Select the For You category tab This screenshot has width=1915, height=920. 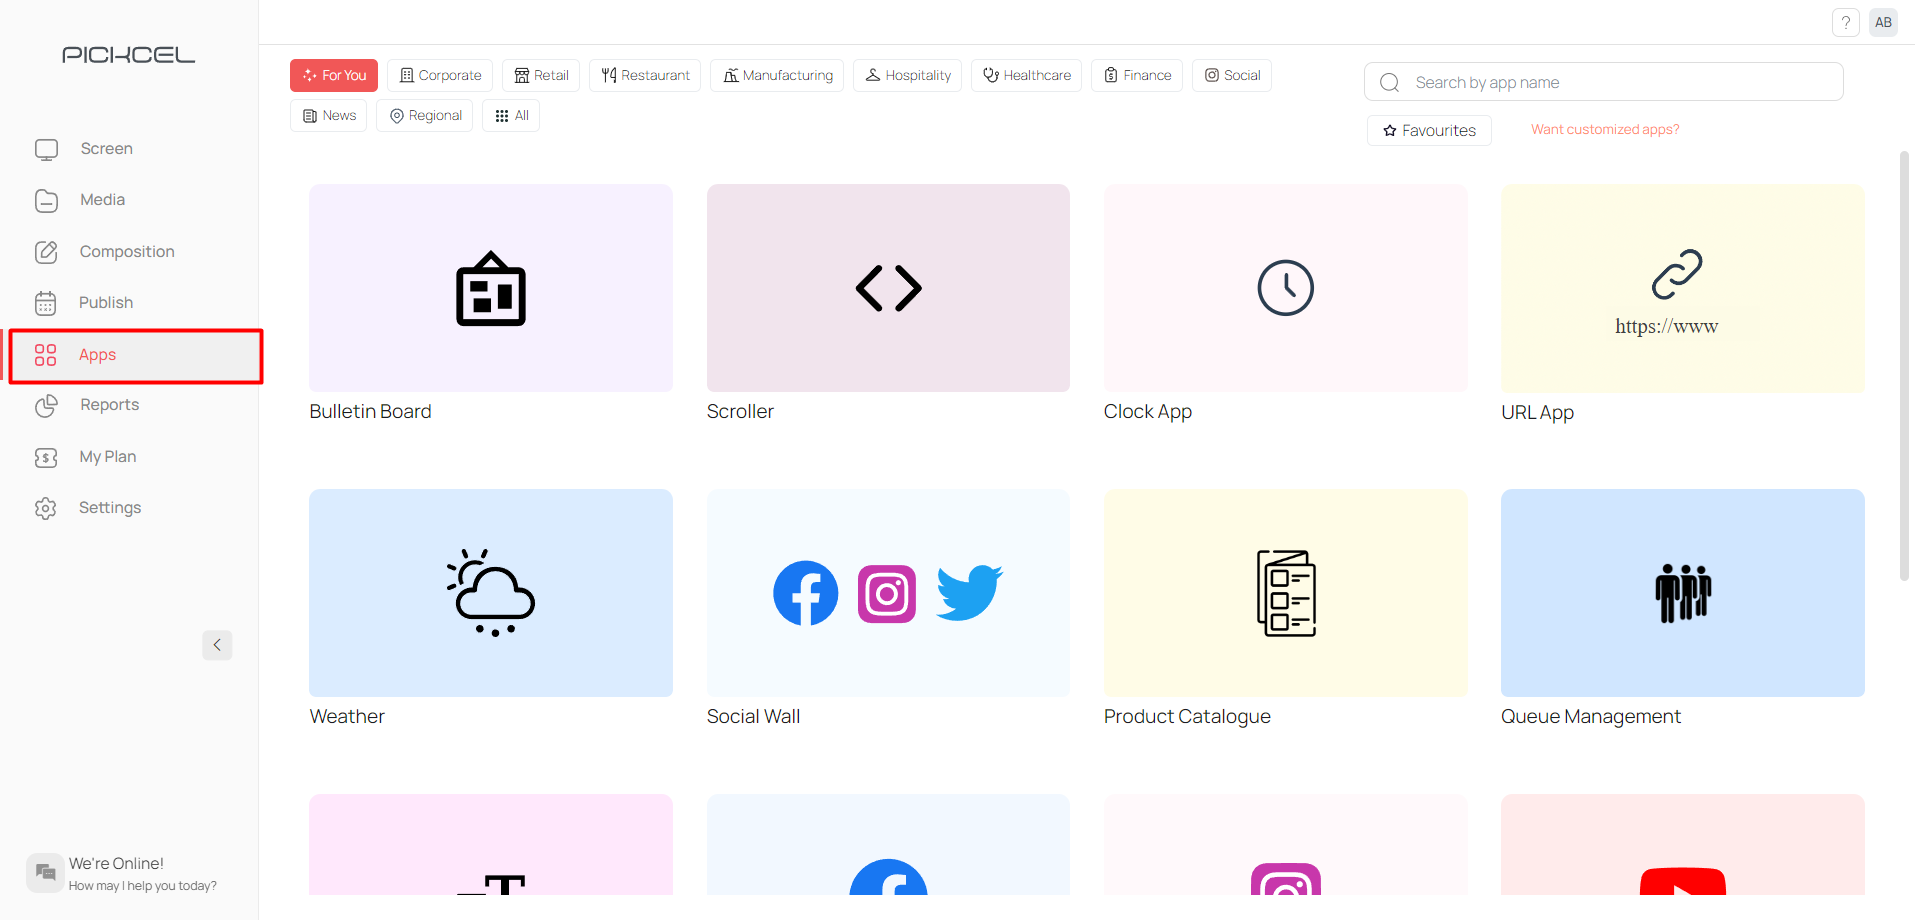[334, 75]
